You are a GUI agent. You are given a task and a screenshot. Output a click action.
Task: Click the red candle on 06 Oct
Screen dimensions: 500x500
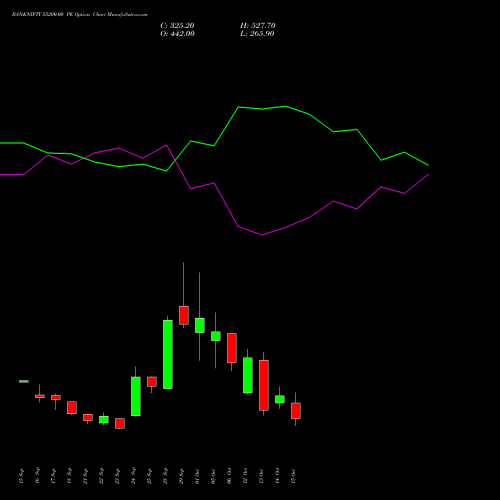232,348
